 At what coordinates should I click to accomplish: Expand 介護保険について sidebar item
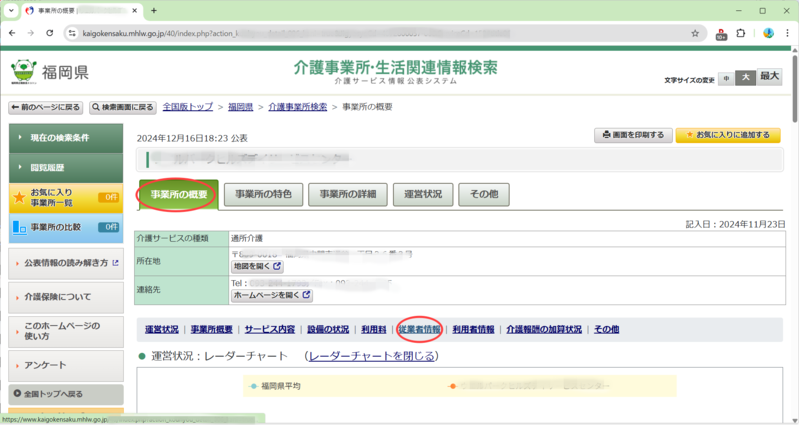[x=65, y=297]
